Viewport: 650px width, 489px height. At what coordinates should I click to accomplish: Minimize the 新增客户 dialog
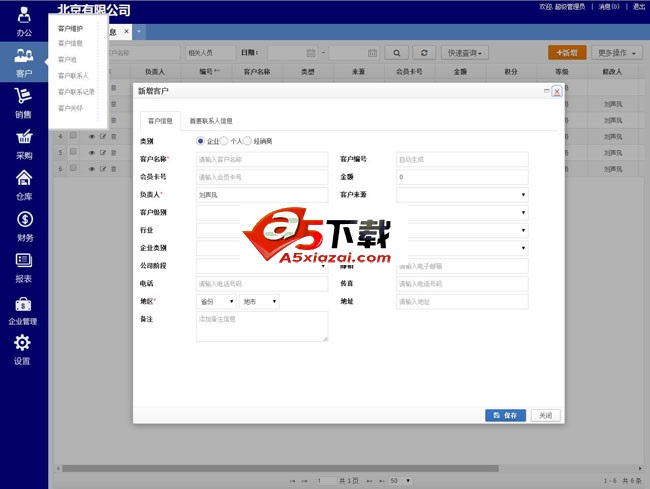[546, 91]
